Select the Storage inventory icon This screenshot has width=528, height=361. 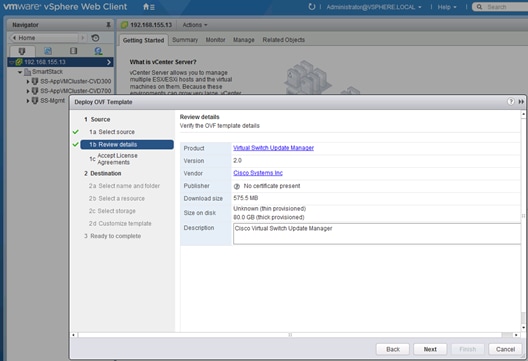tap(73, 51)
